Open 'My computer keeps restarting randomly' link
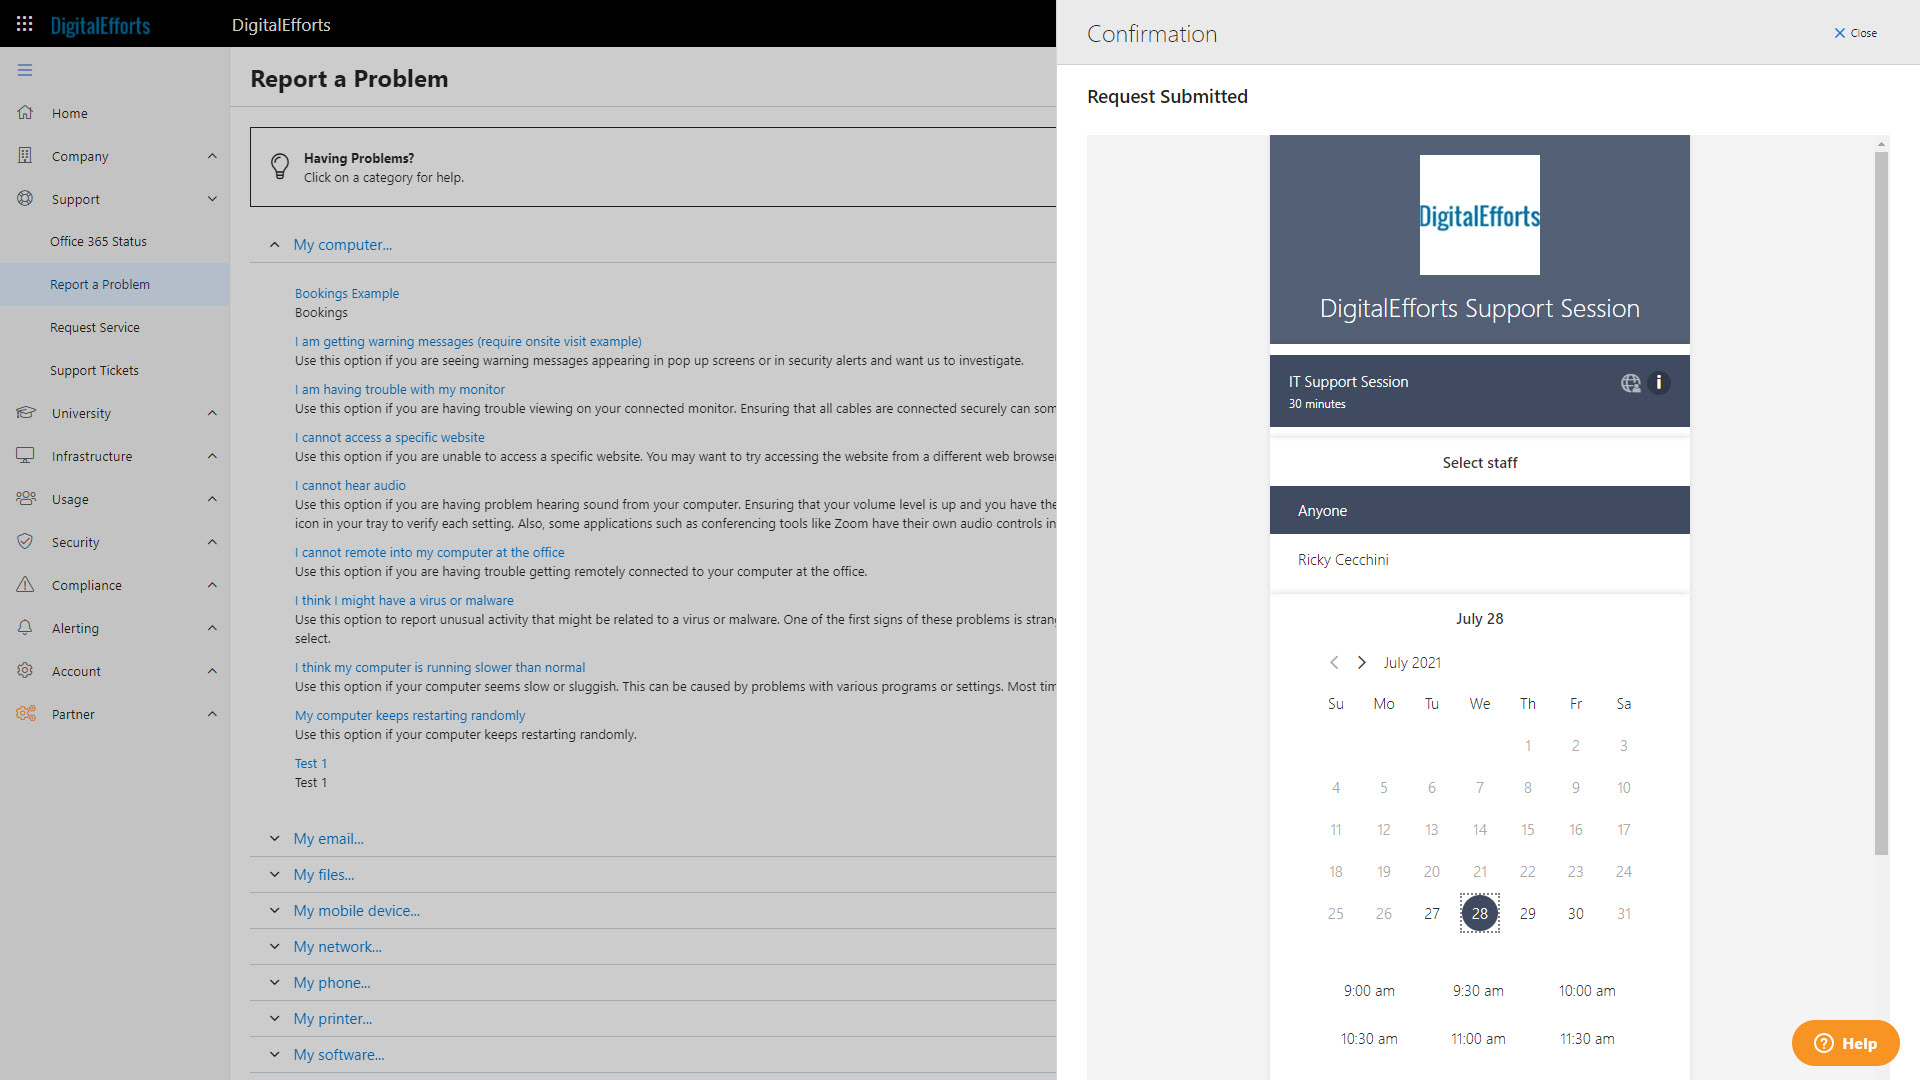The height and width of the screenshot is (1080, 1920). pyautogui.click(x=410, y=715)
